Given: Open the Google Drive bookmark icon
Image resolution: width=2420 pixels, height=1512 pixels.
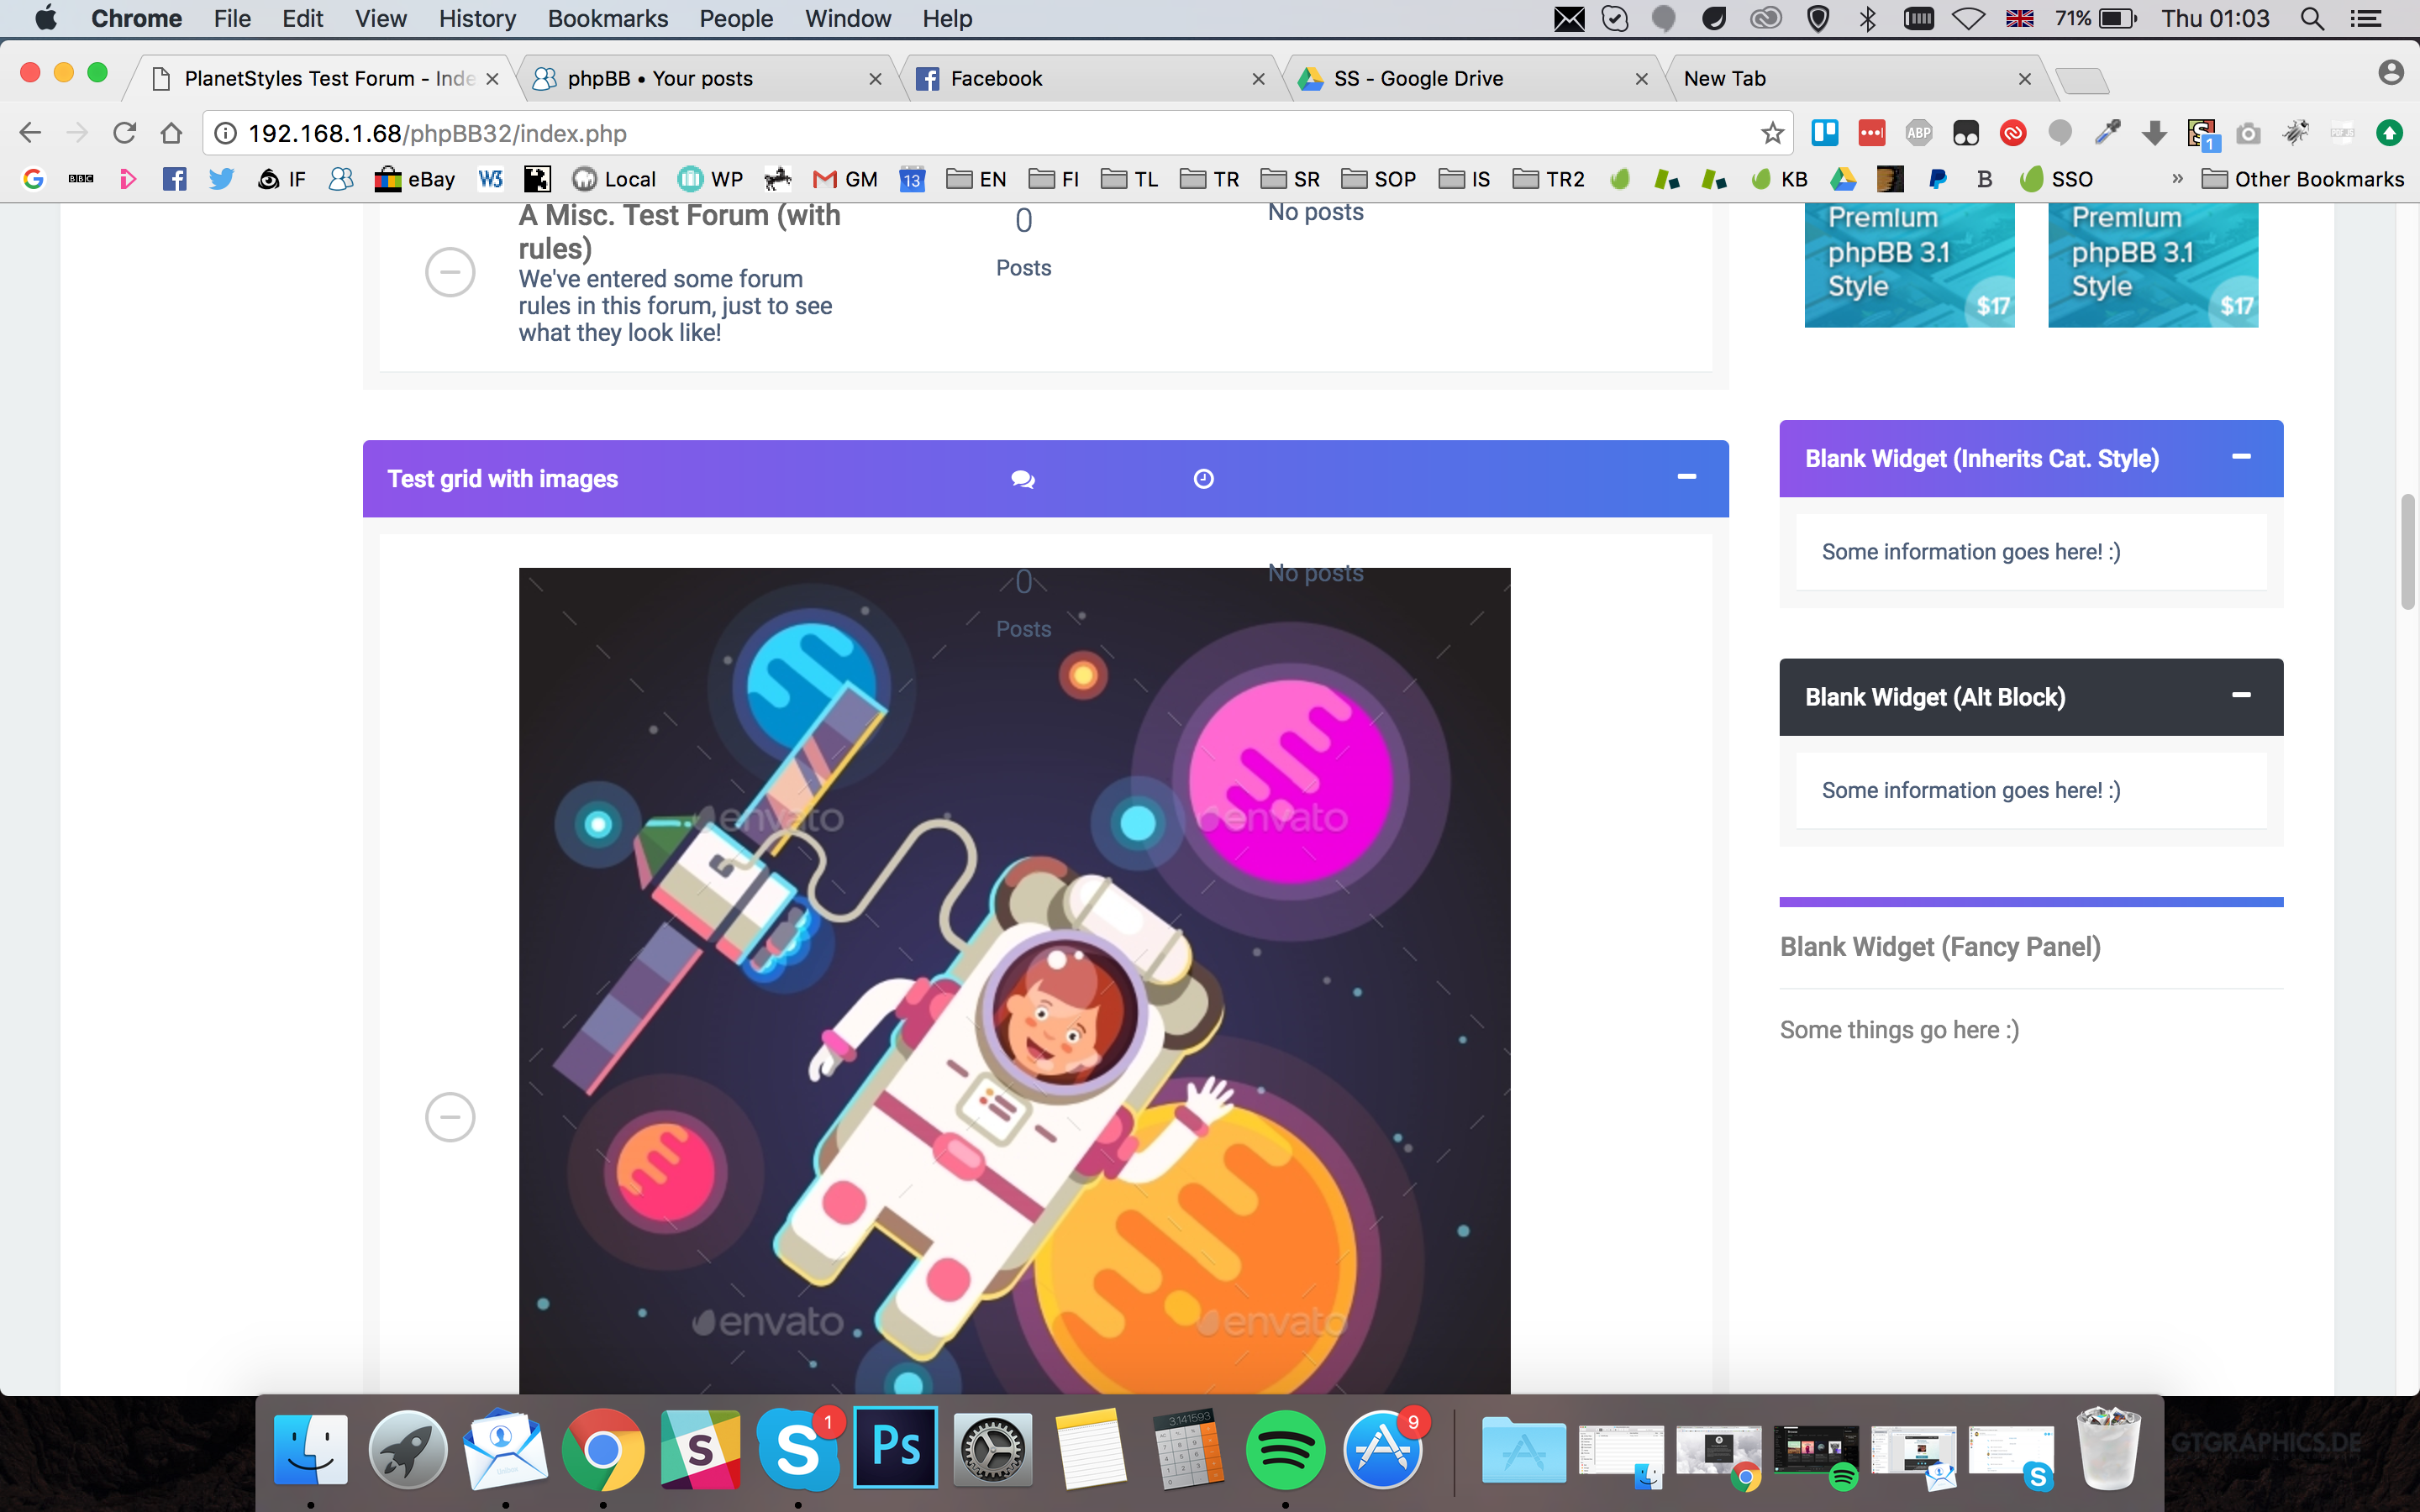Looking at the screenshot, I should pos(1843,179).
